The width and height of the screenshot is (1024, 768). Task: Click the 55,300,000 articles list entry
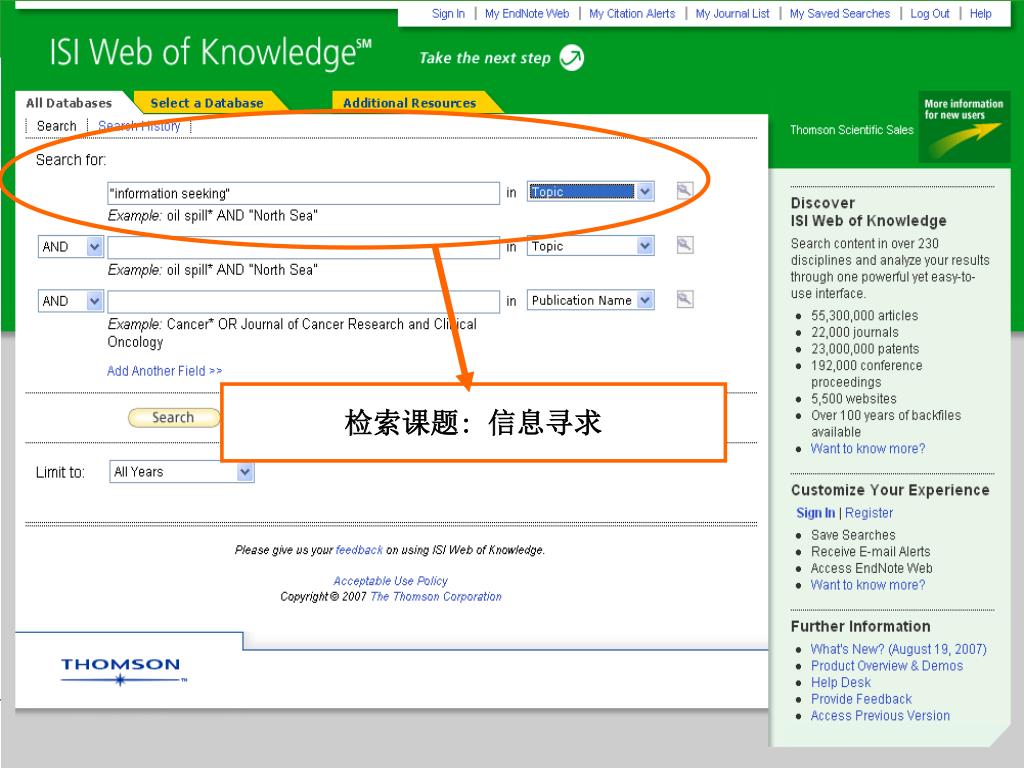click(864, 315)
